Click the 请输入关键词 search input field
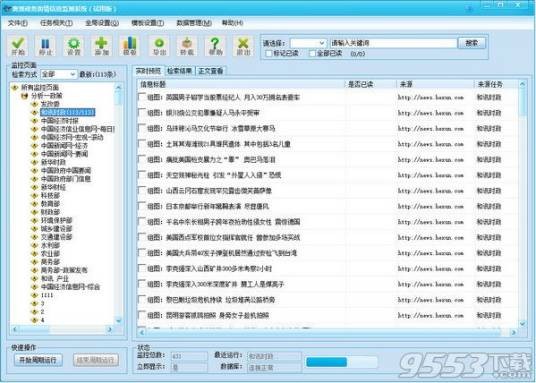The width and height of the screenshot is (536, 383). click(393, 43)
